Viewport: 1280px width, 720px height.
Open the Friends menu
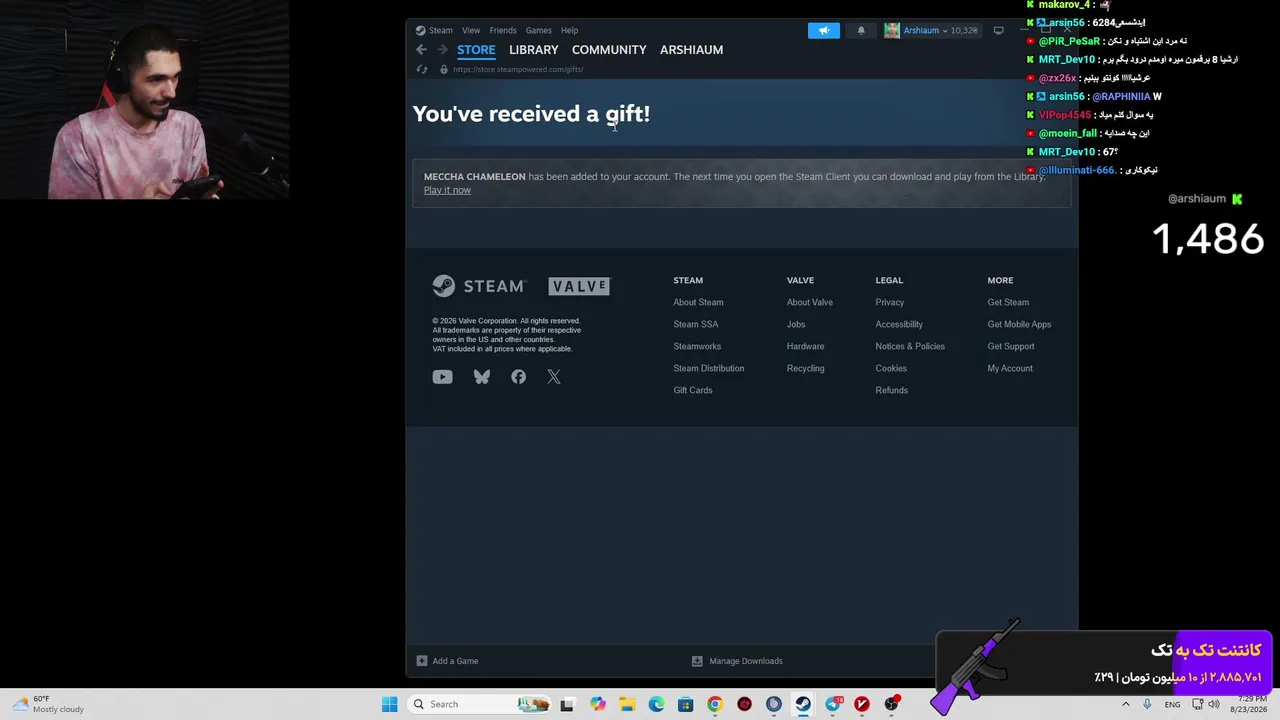click(503, 30)
